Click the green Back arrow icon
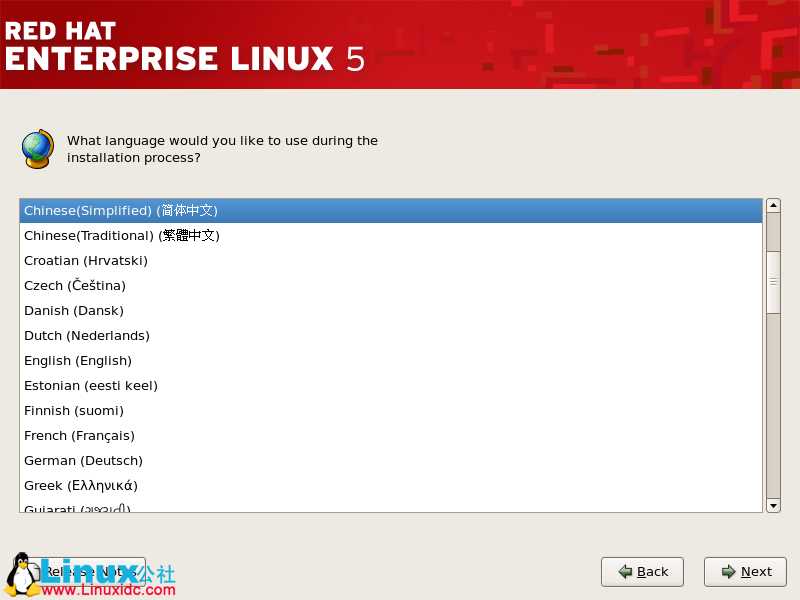 click(x=625, y=571)
